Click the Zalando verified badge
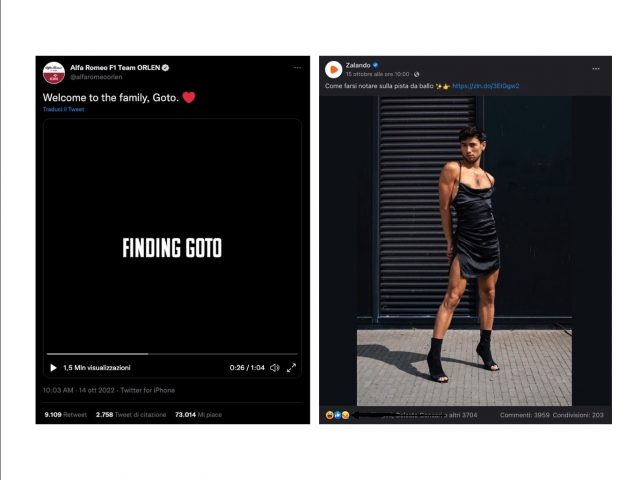This screenshot has height=480, width=640. 376,65
